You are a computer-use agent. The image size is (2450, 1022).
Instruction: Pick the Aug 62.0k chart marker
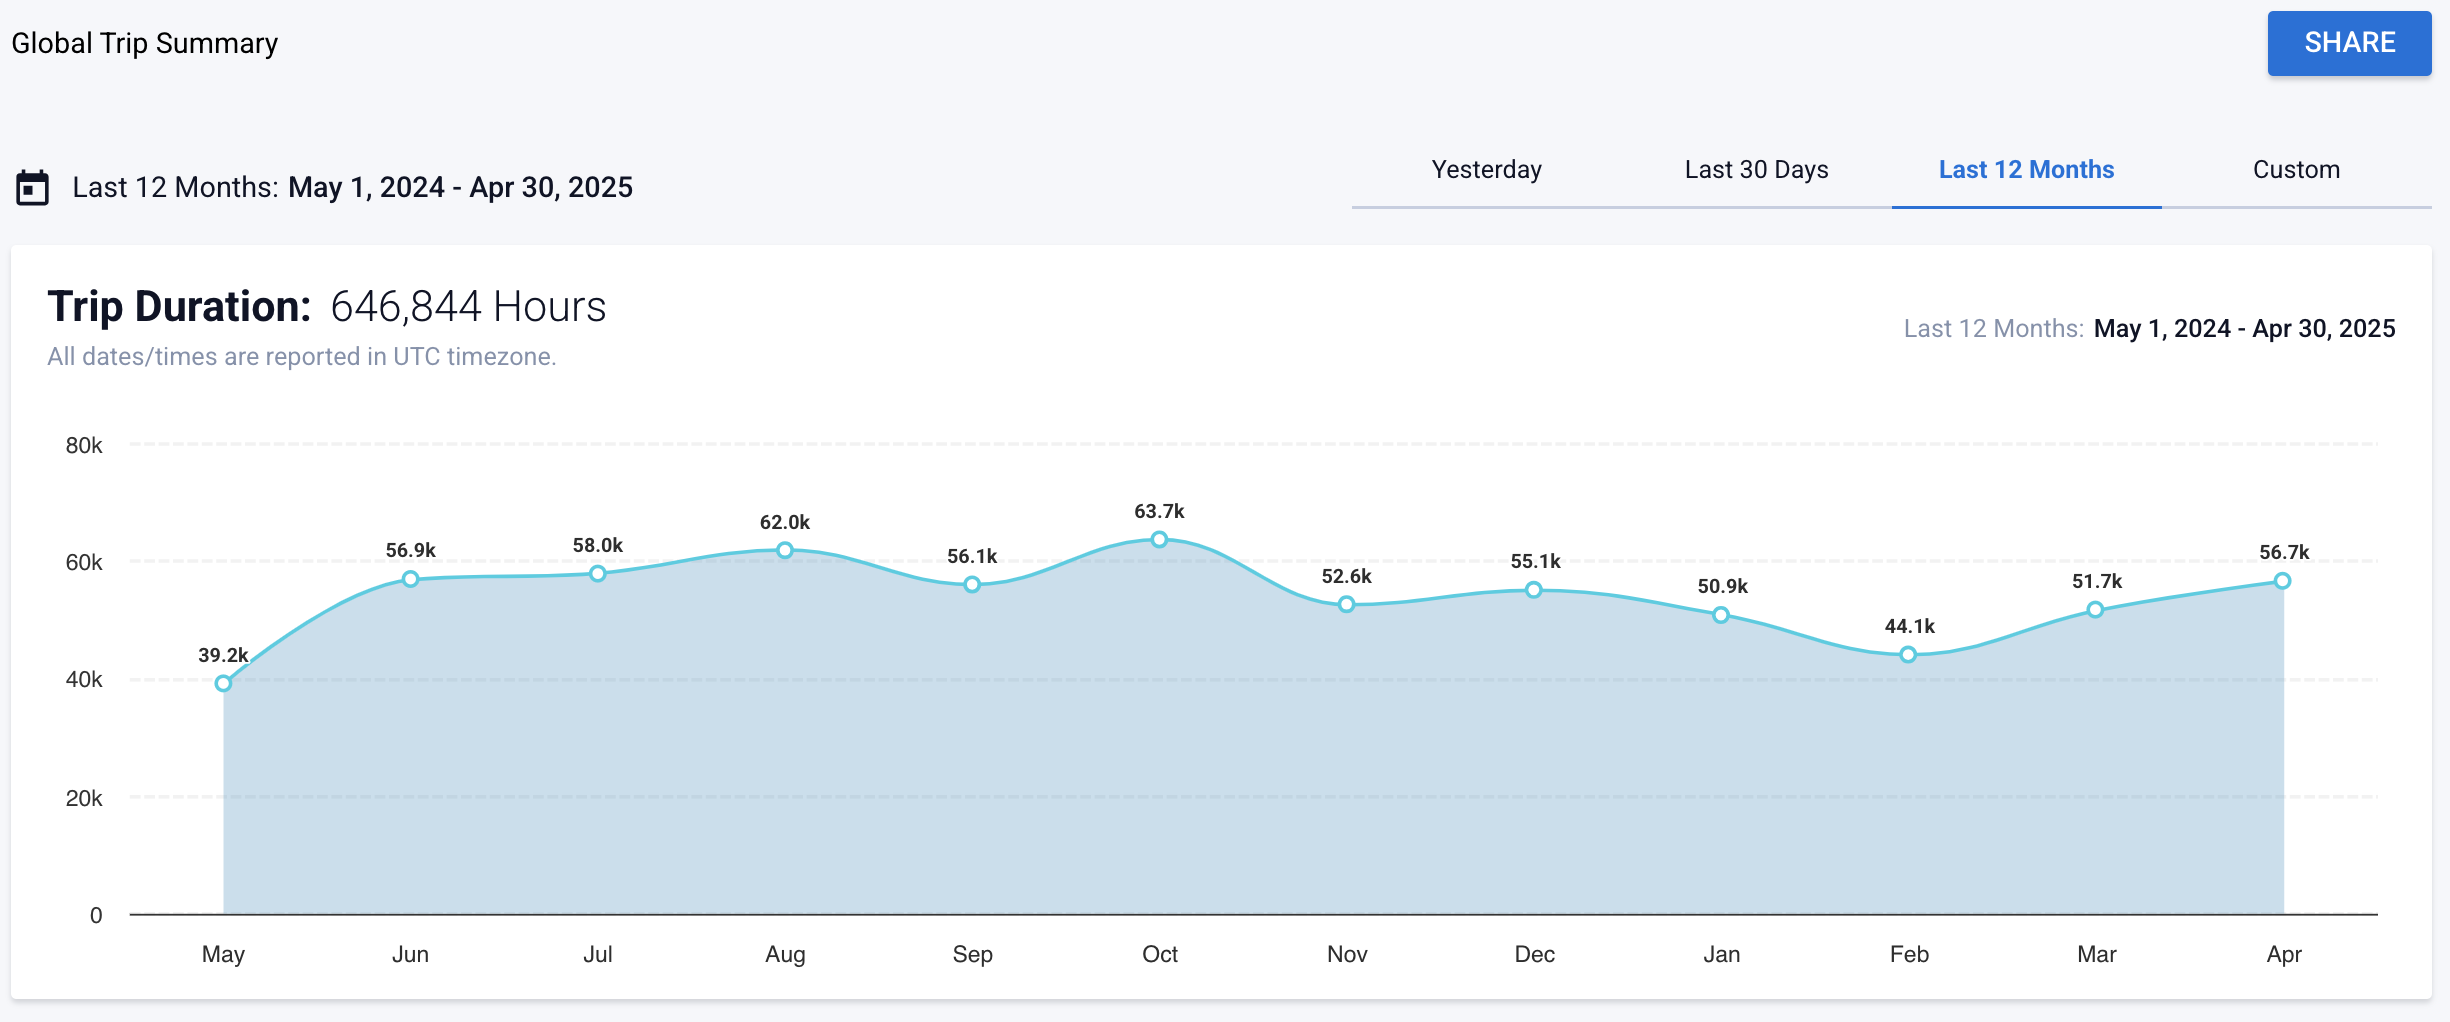pyautogui.click(x=785, y=550)
